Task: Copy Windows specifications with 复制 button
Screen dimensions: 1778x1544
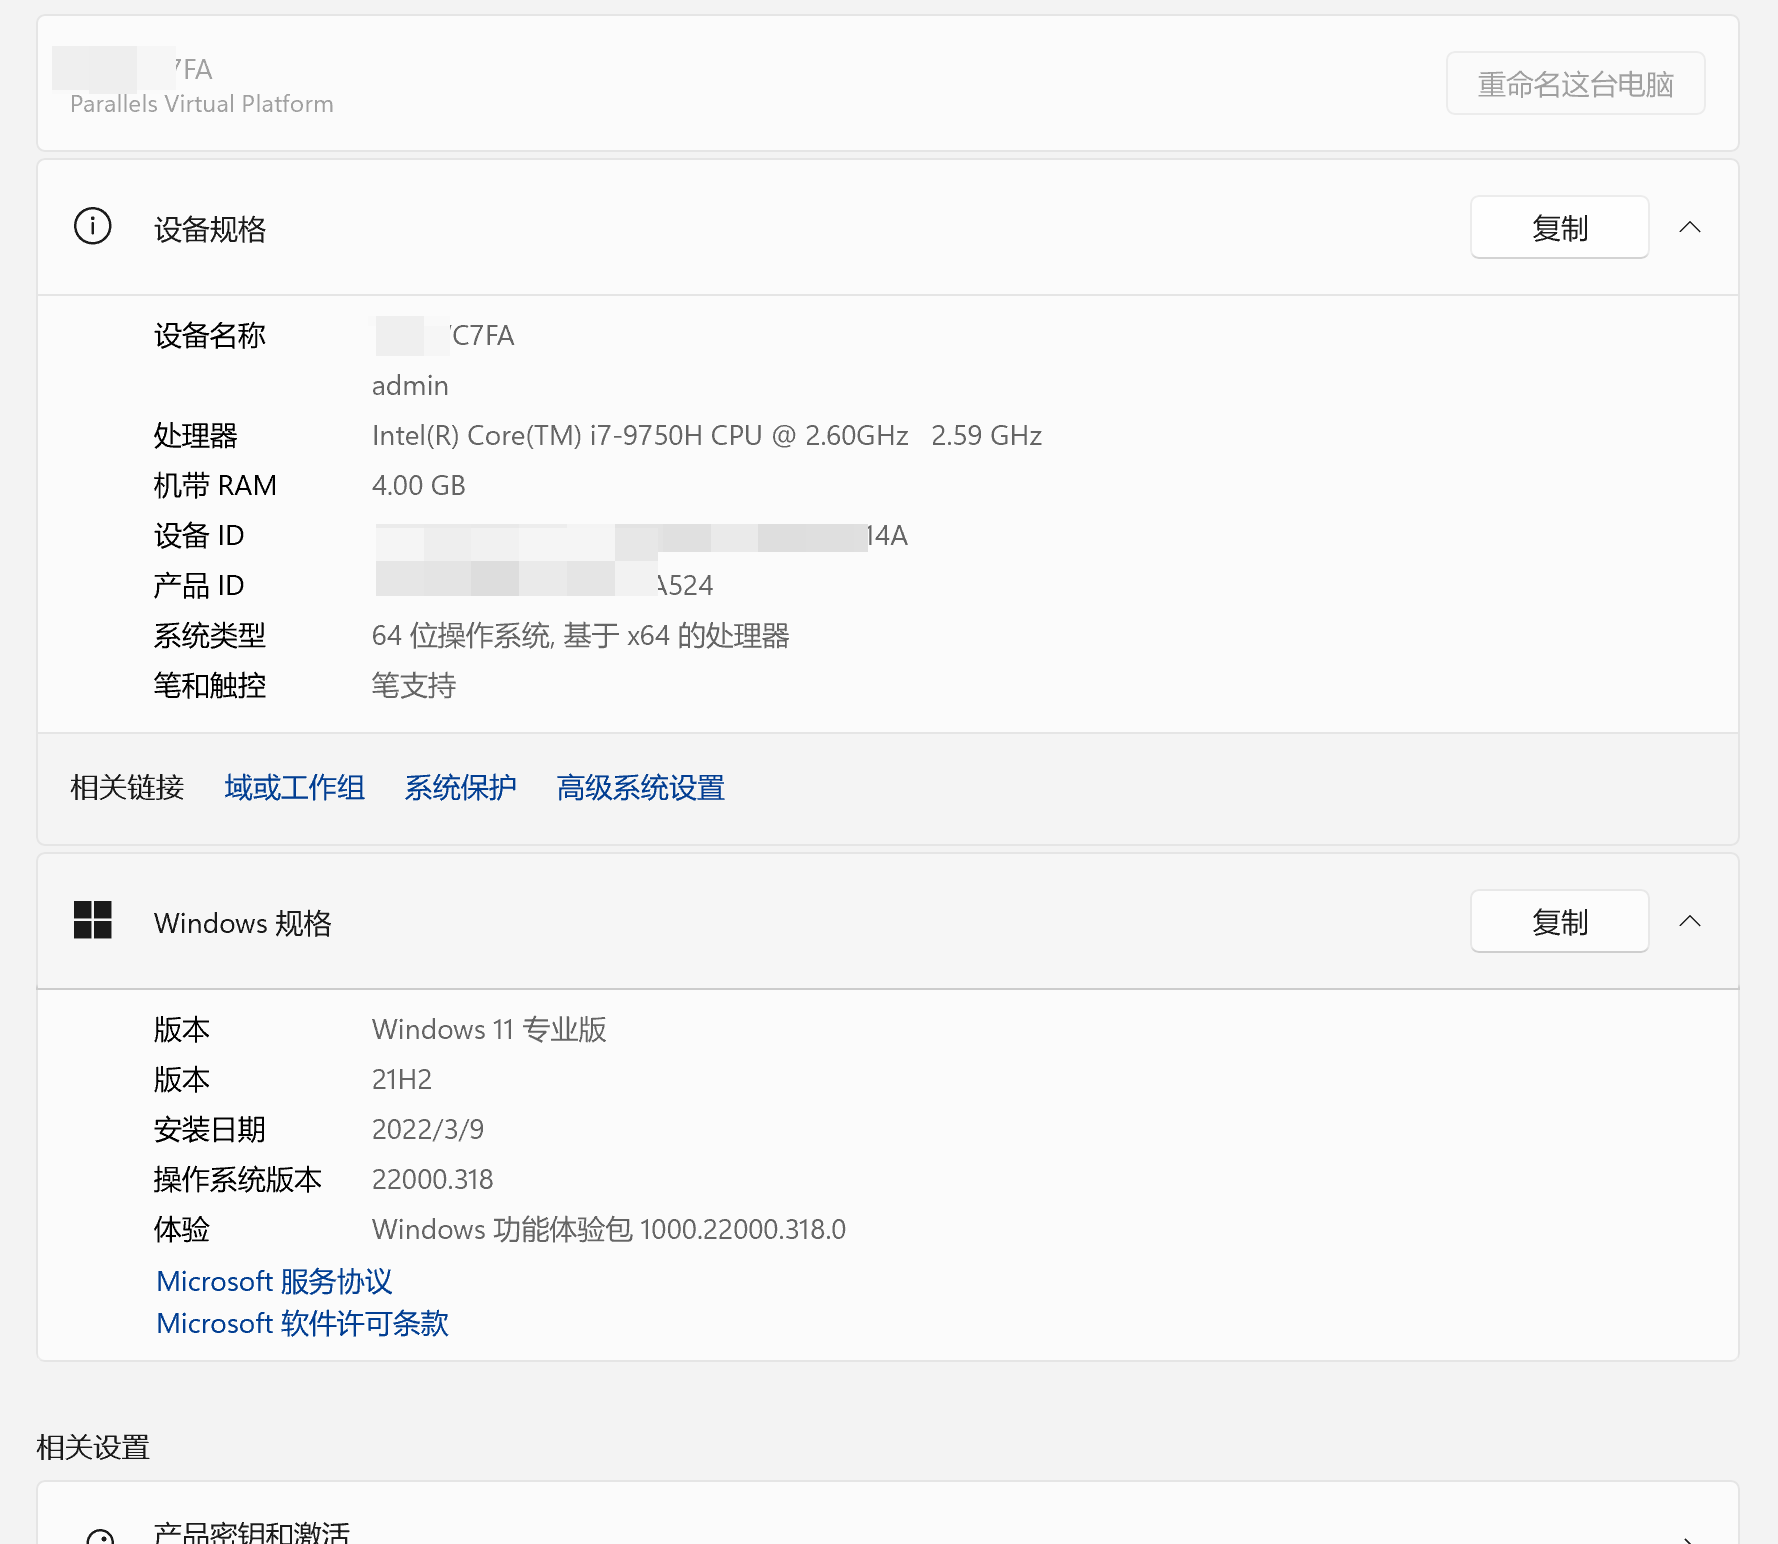Action: point(1559,921)
